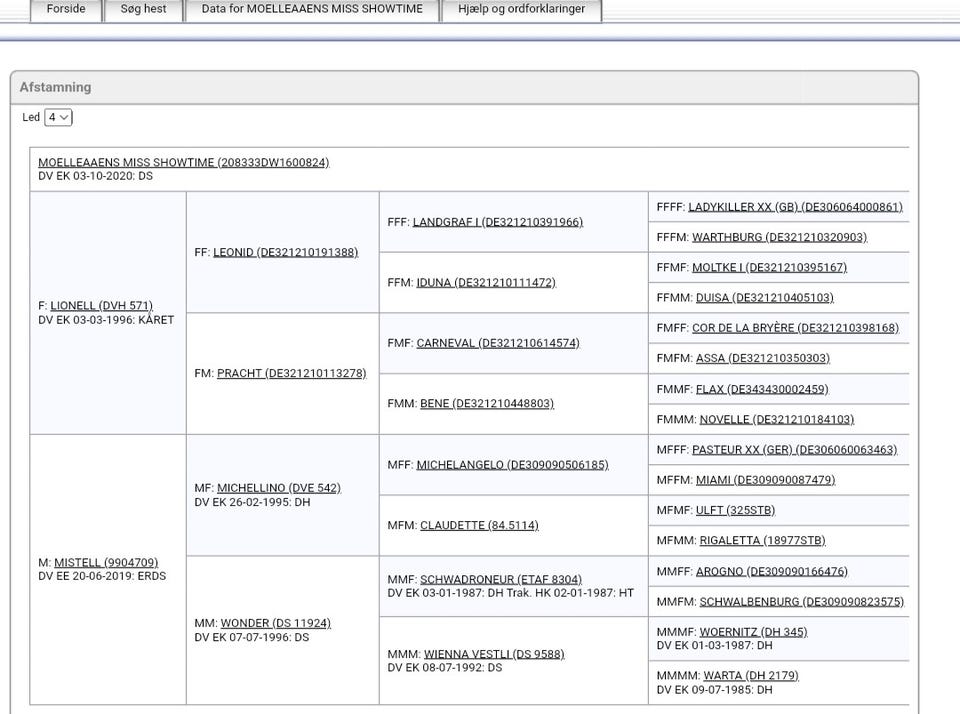
Task: Open WARTA (DH 2179) link
Action: click(x=751, y=675)
